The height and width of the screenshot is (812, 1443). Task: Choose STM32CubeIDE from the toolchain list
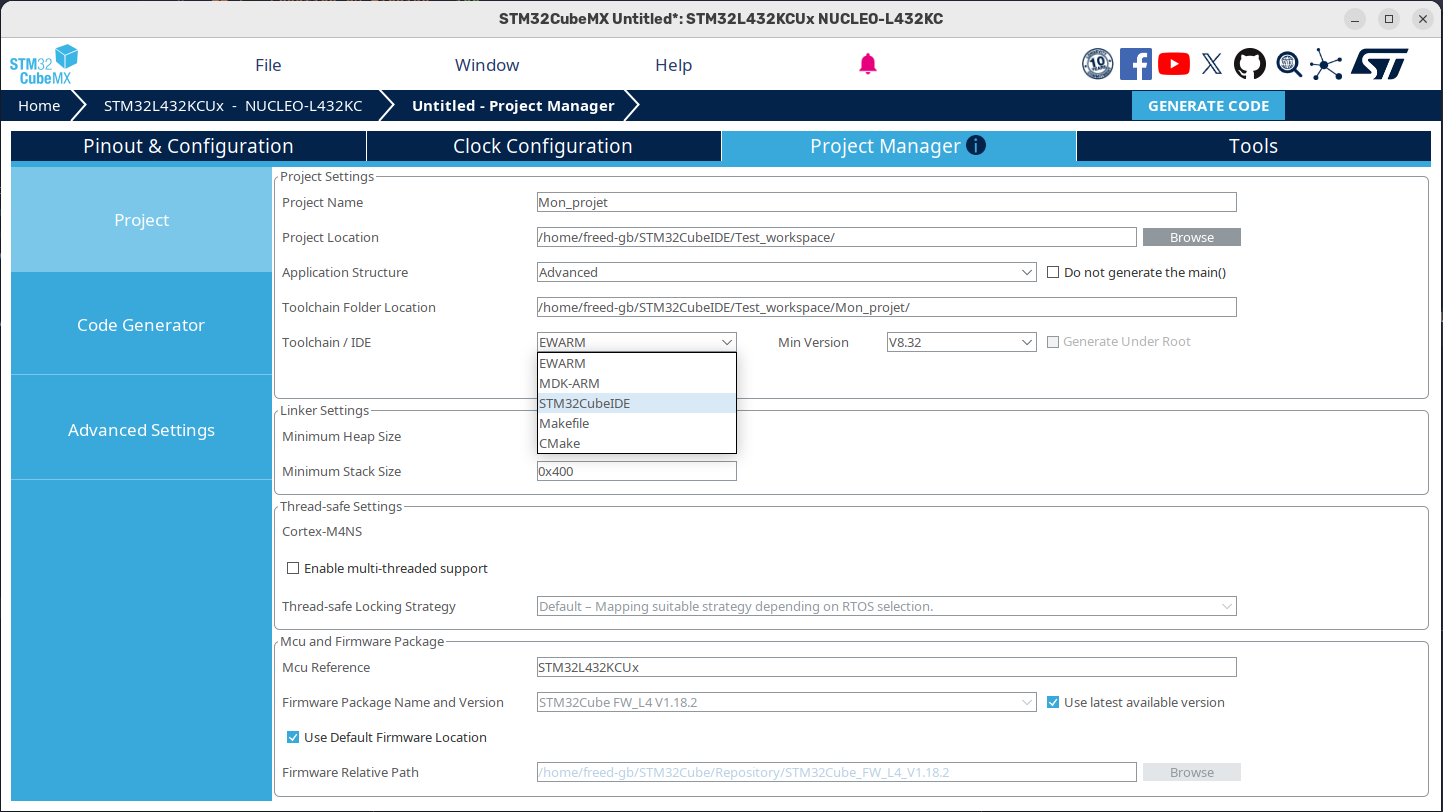click(637, 403)
